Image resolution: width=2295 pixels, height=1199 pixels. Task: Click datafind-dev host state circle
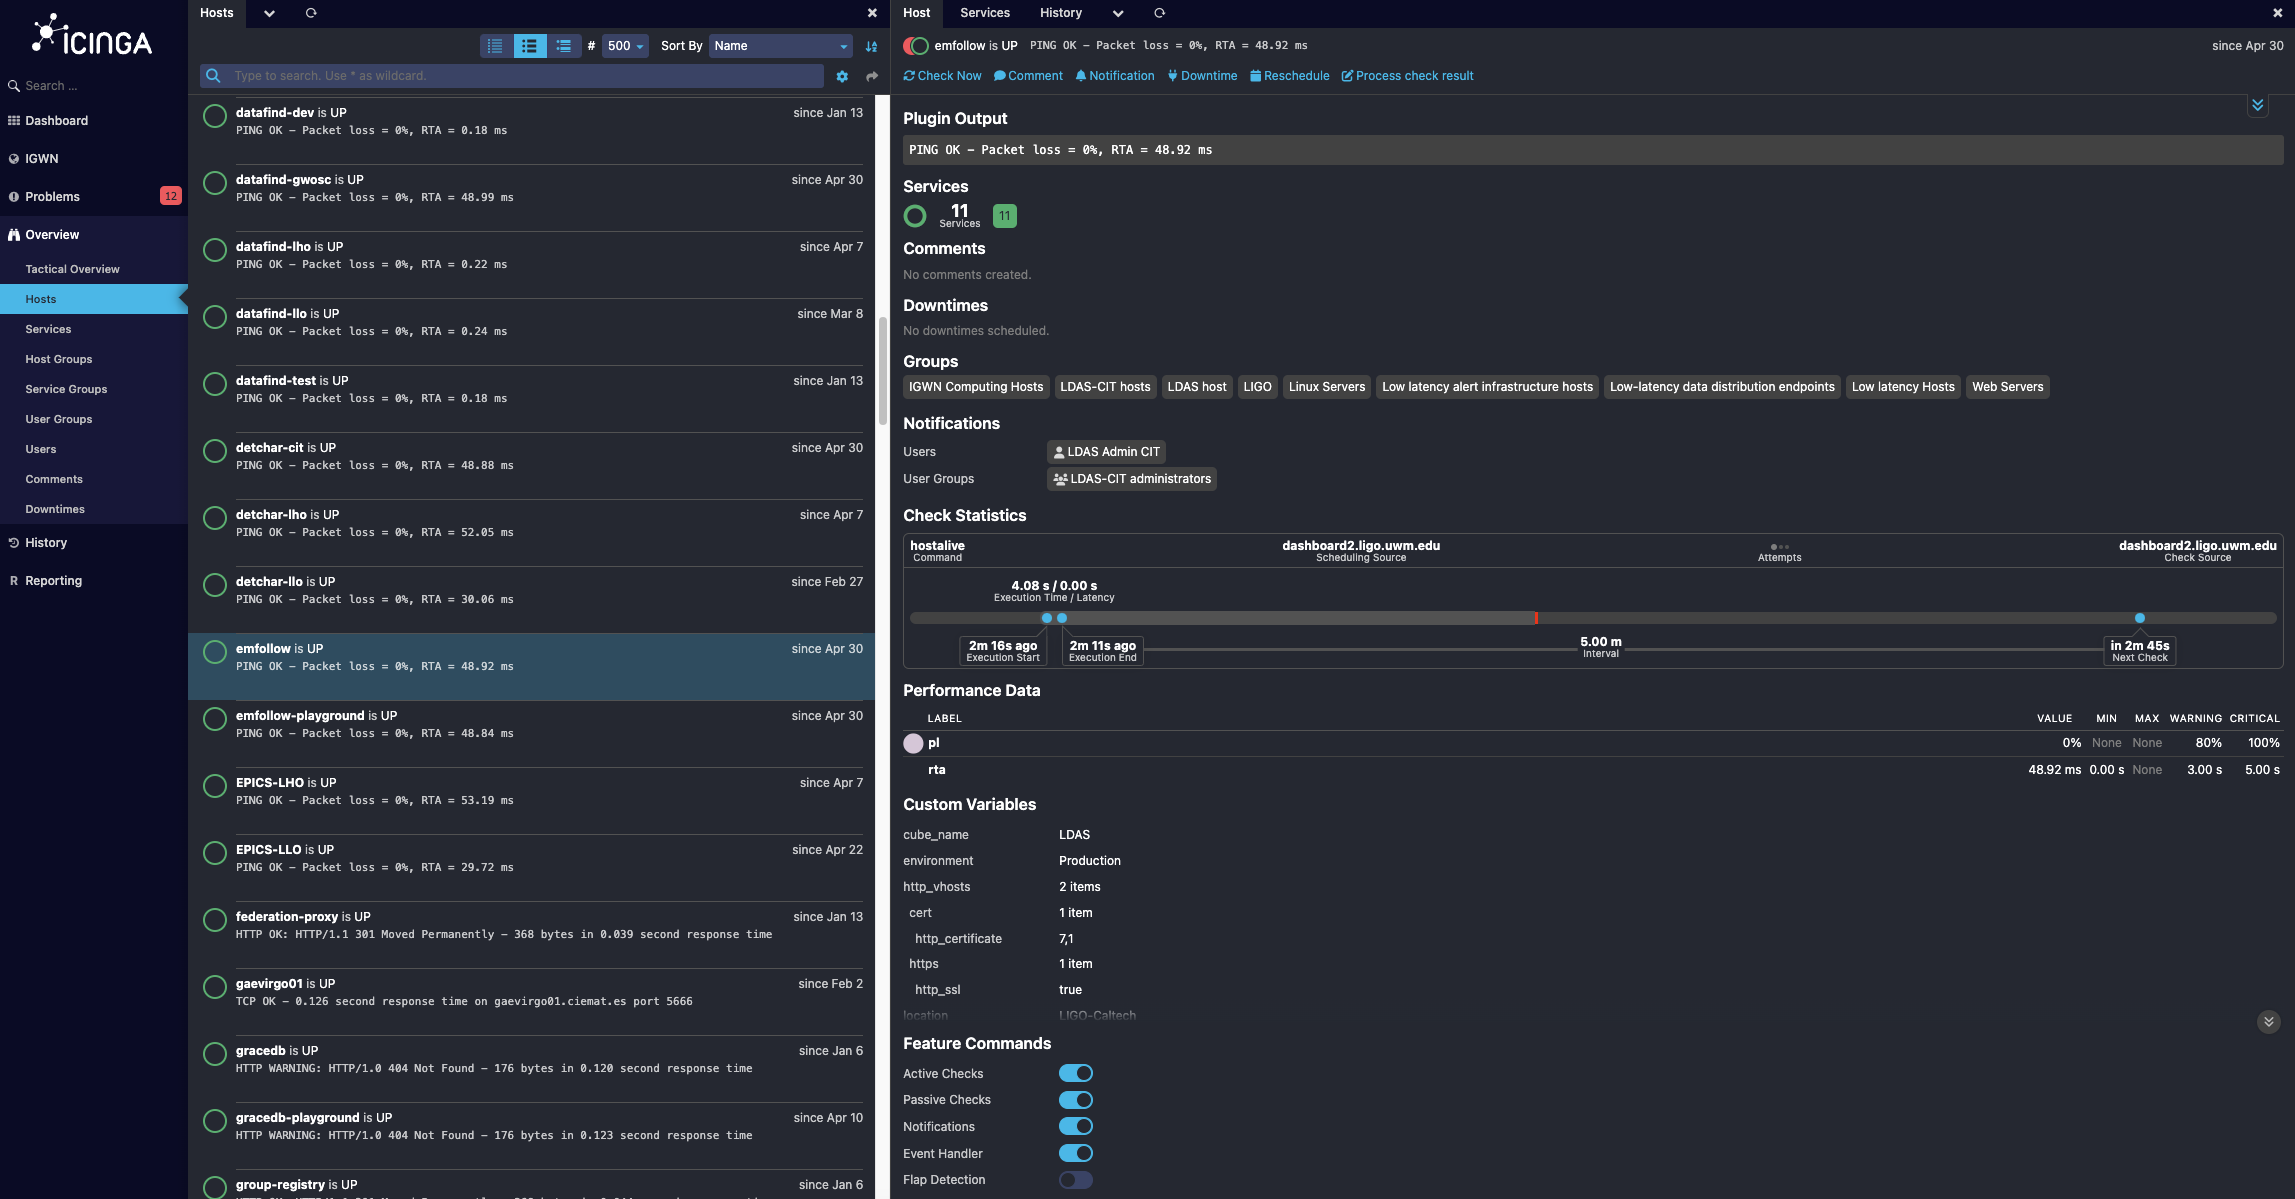214,116
